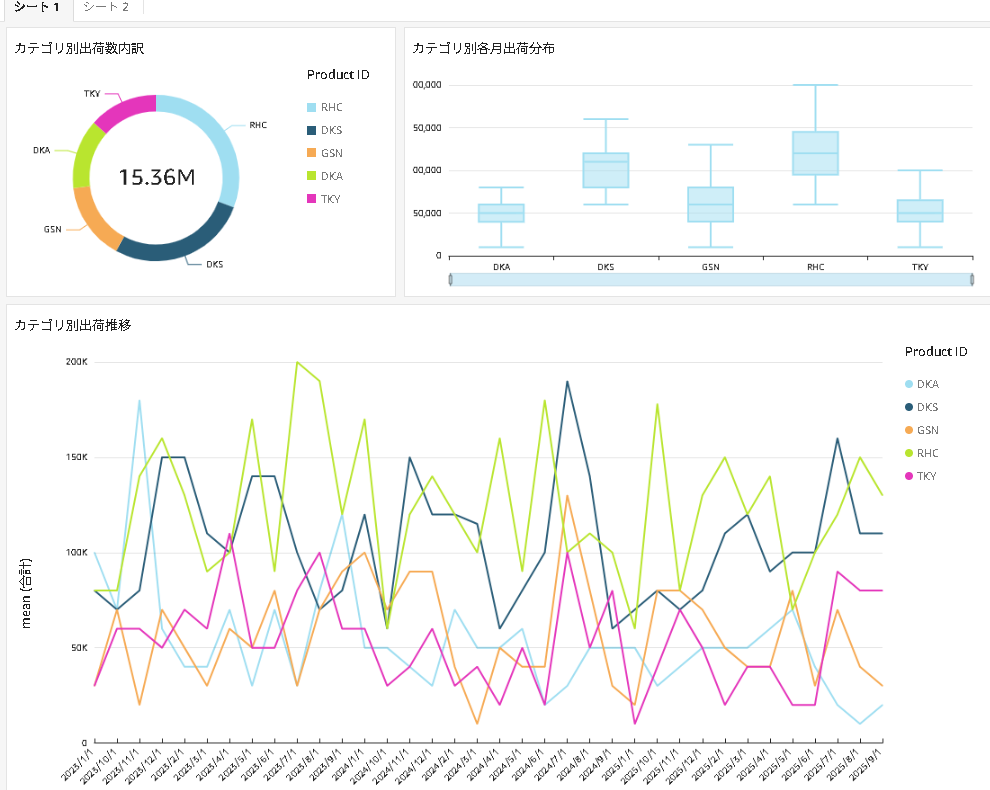The width and height of the screenshot is (990, 790).
Task: Select the RHC box in the box plot
Action: [x=815, y=153]
